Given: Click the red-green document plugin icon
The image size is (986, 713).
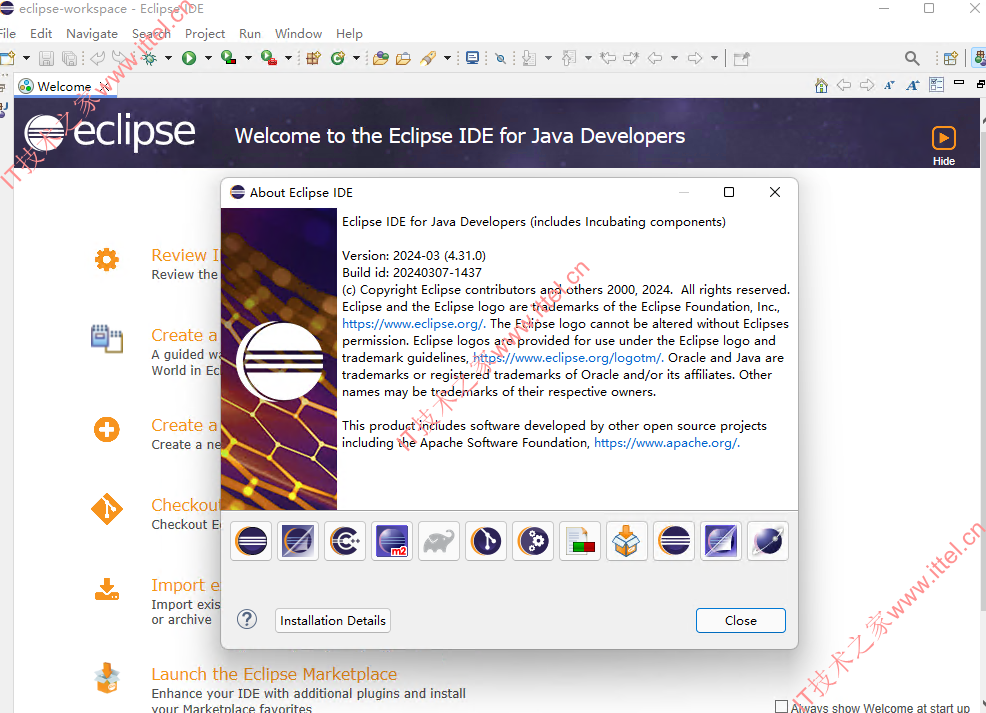Looking at the screenshot, I should [580, 541].
